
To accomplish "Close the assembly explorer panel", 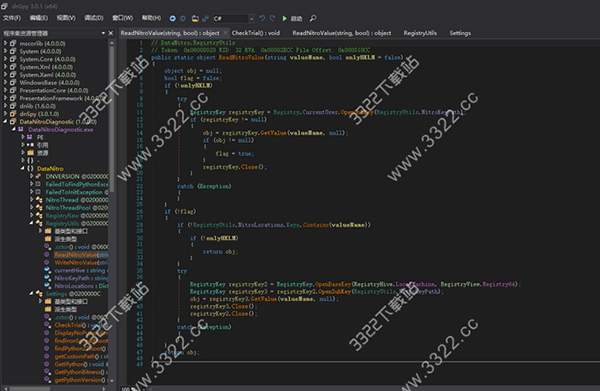I will pos(111,33).
